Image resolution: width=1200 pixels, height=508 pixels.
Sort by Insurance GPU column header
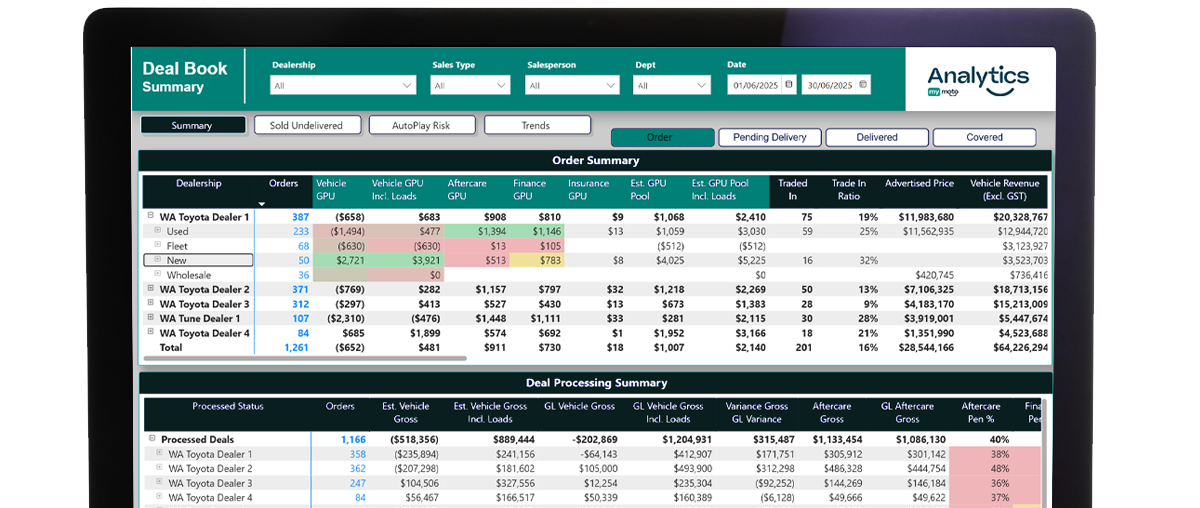tap(588, 189)
